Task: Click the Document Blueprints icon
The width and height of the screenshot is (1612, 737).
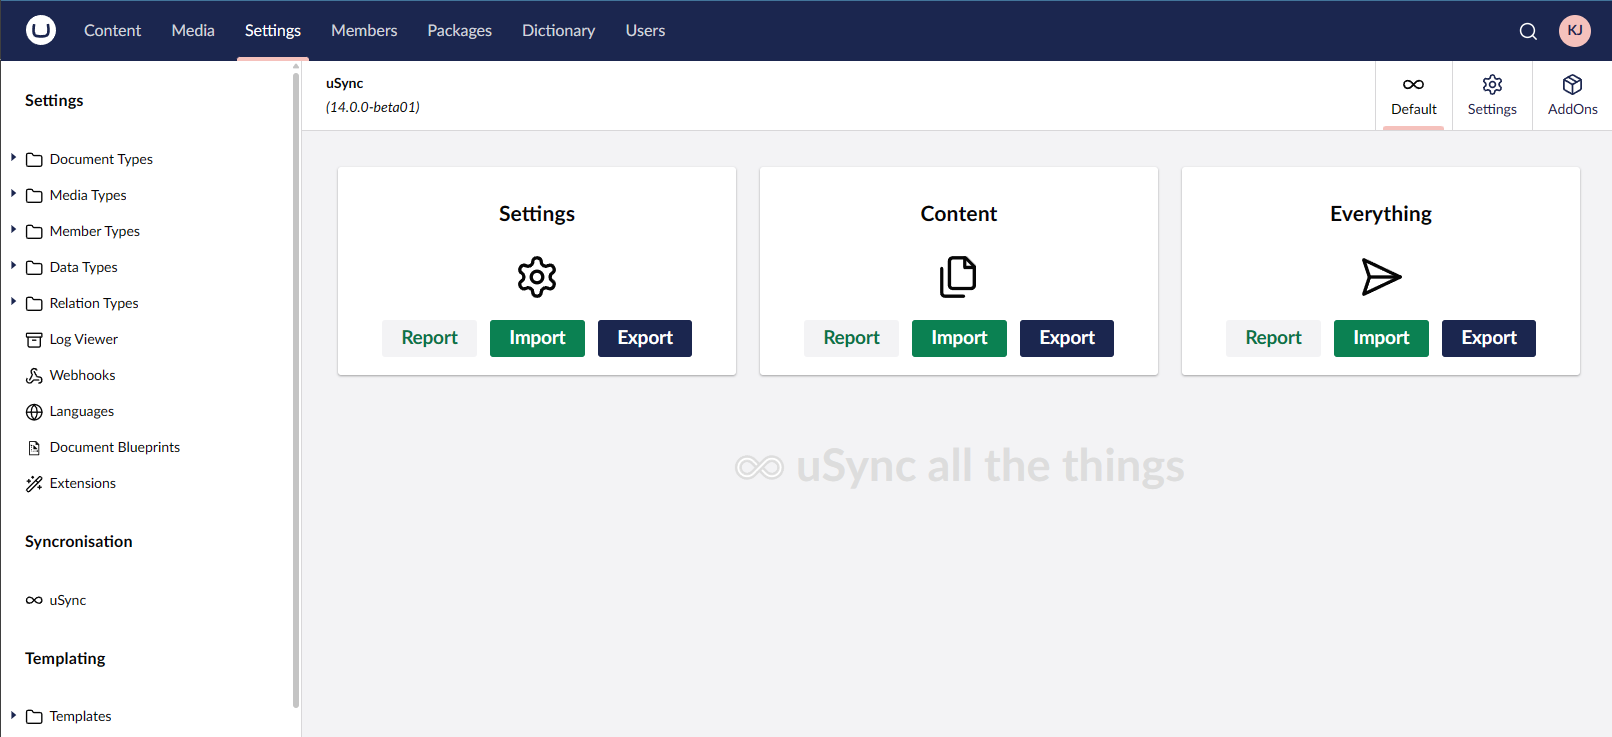Action: [x=34, y=448]
